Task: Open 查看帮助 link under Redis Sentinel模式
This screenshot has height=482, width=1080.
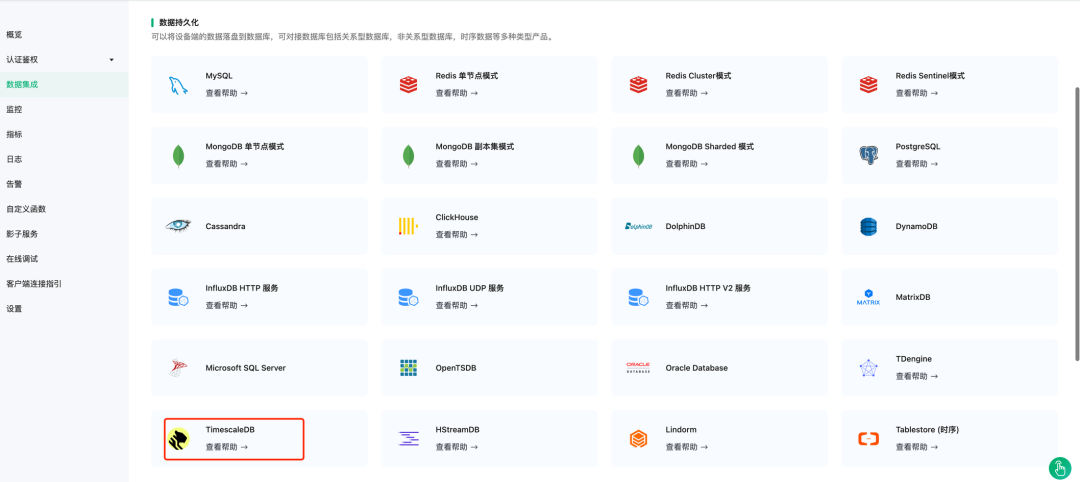Action: point(916,93)
